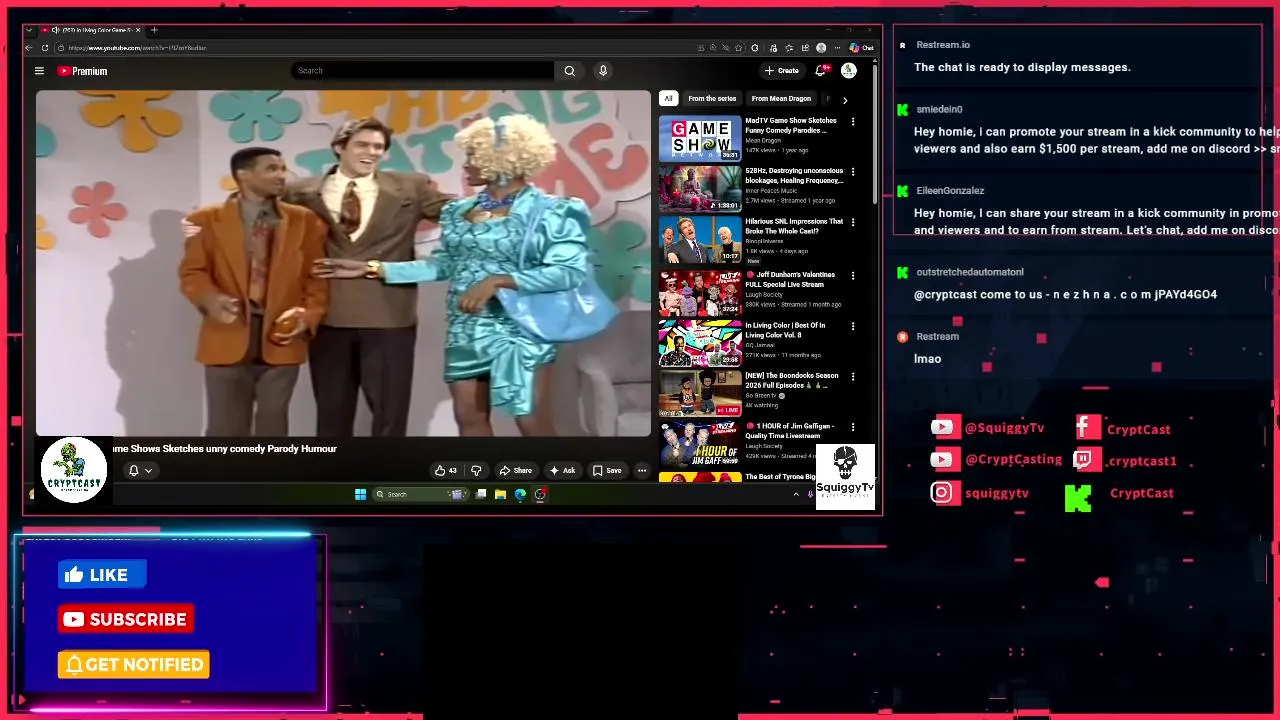Open options for In Living Color Best Of video

853,326
